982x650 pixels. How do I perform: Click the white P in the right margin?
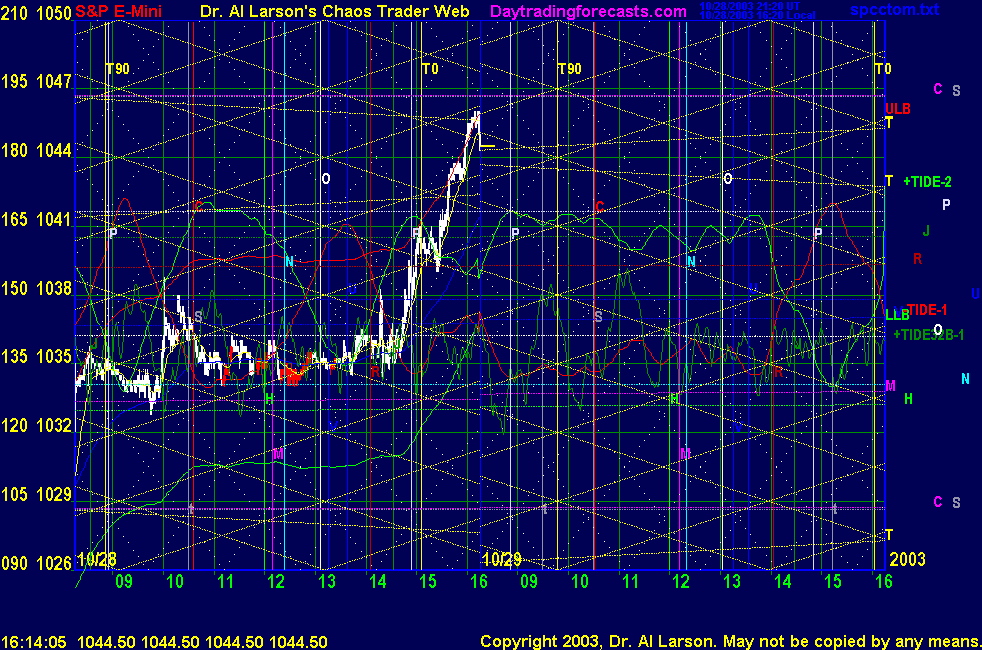point(946,204)
